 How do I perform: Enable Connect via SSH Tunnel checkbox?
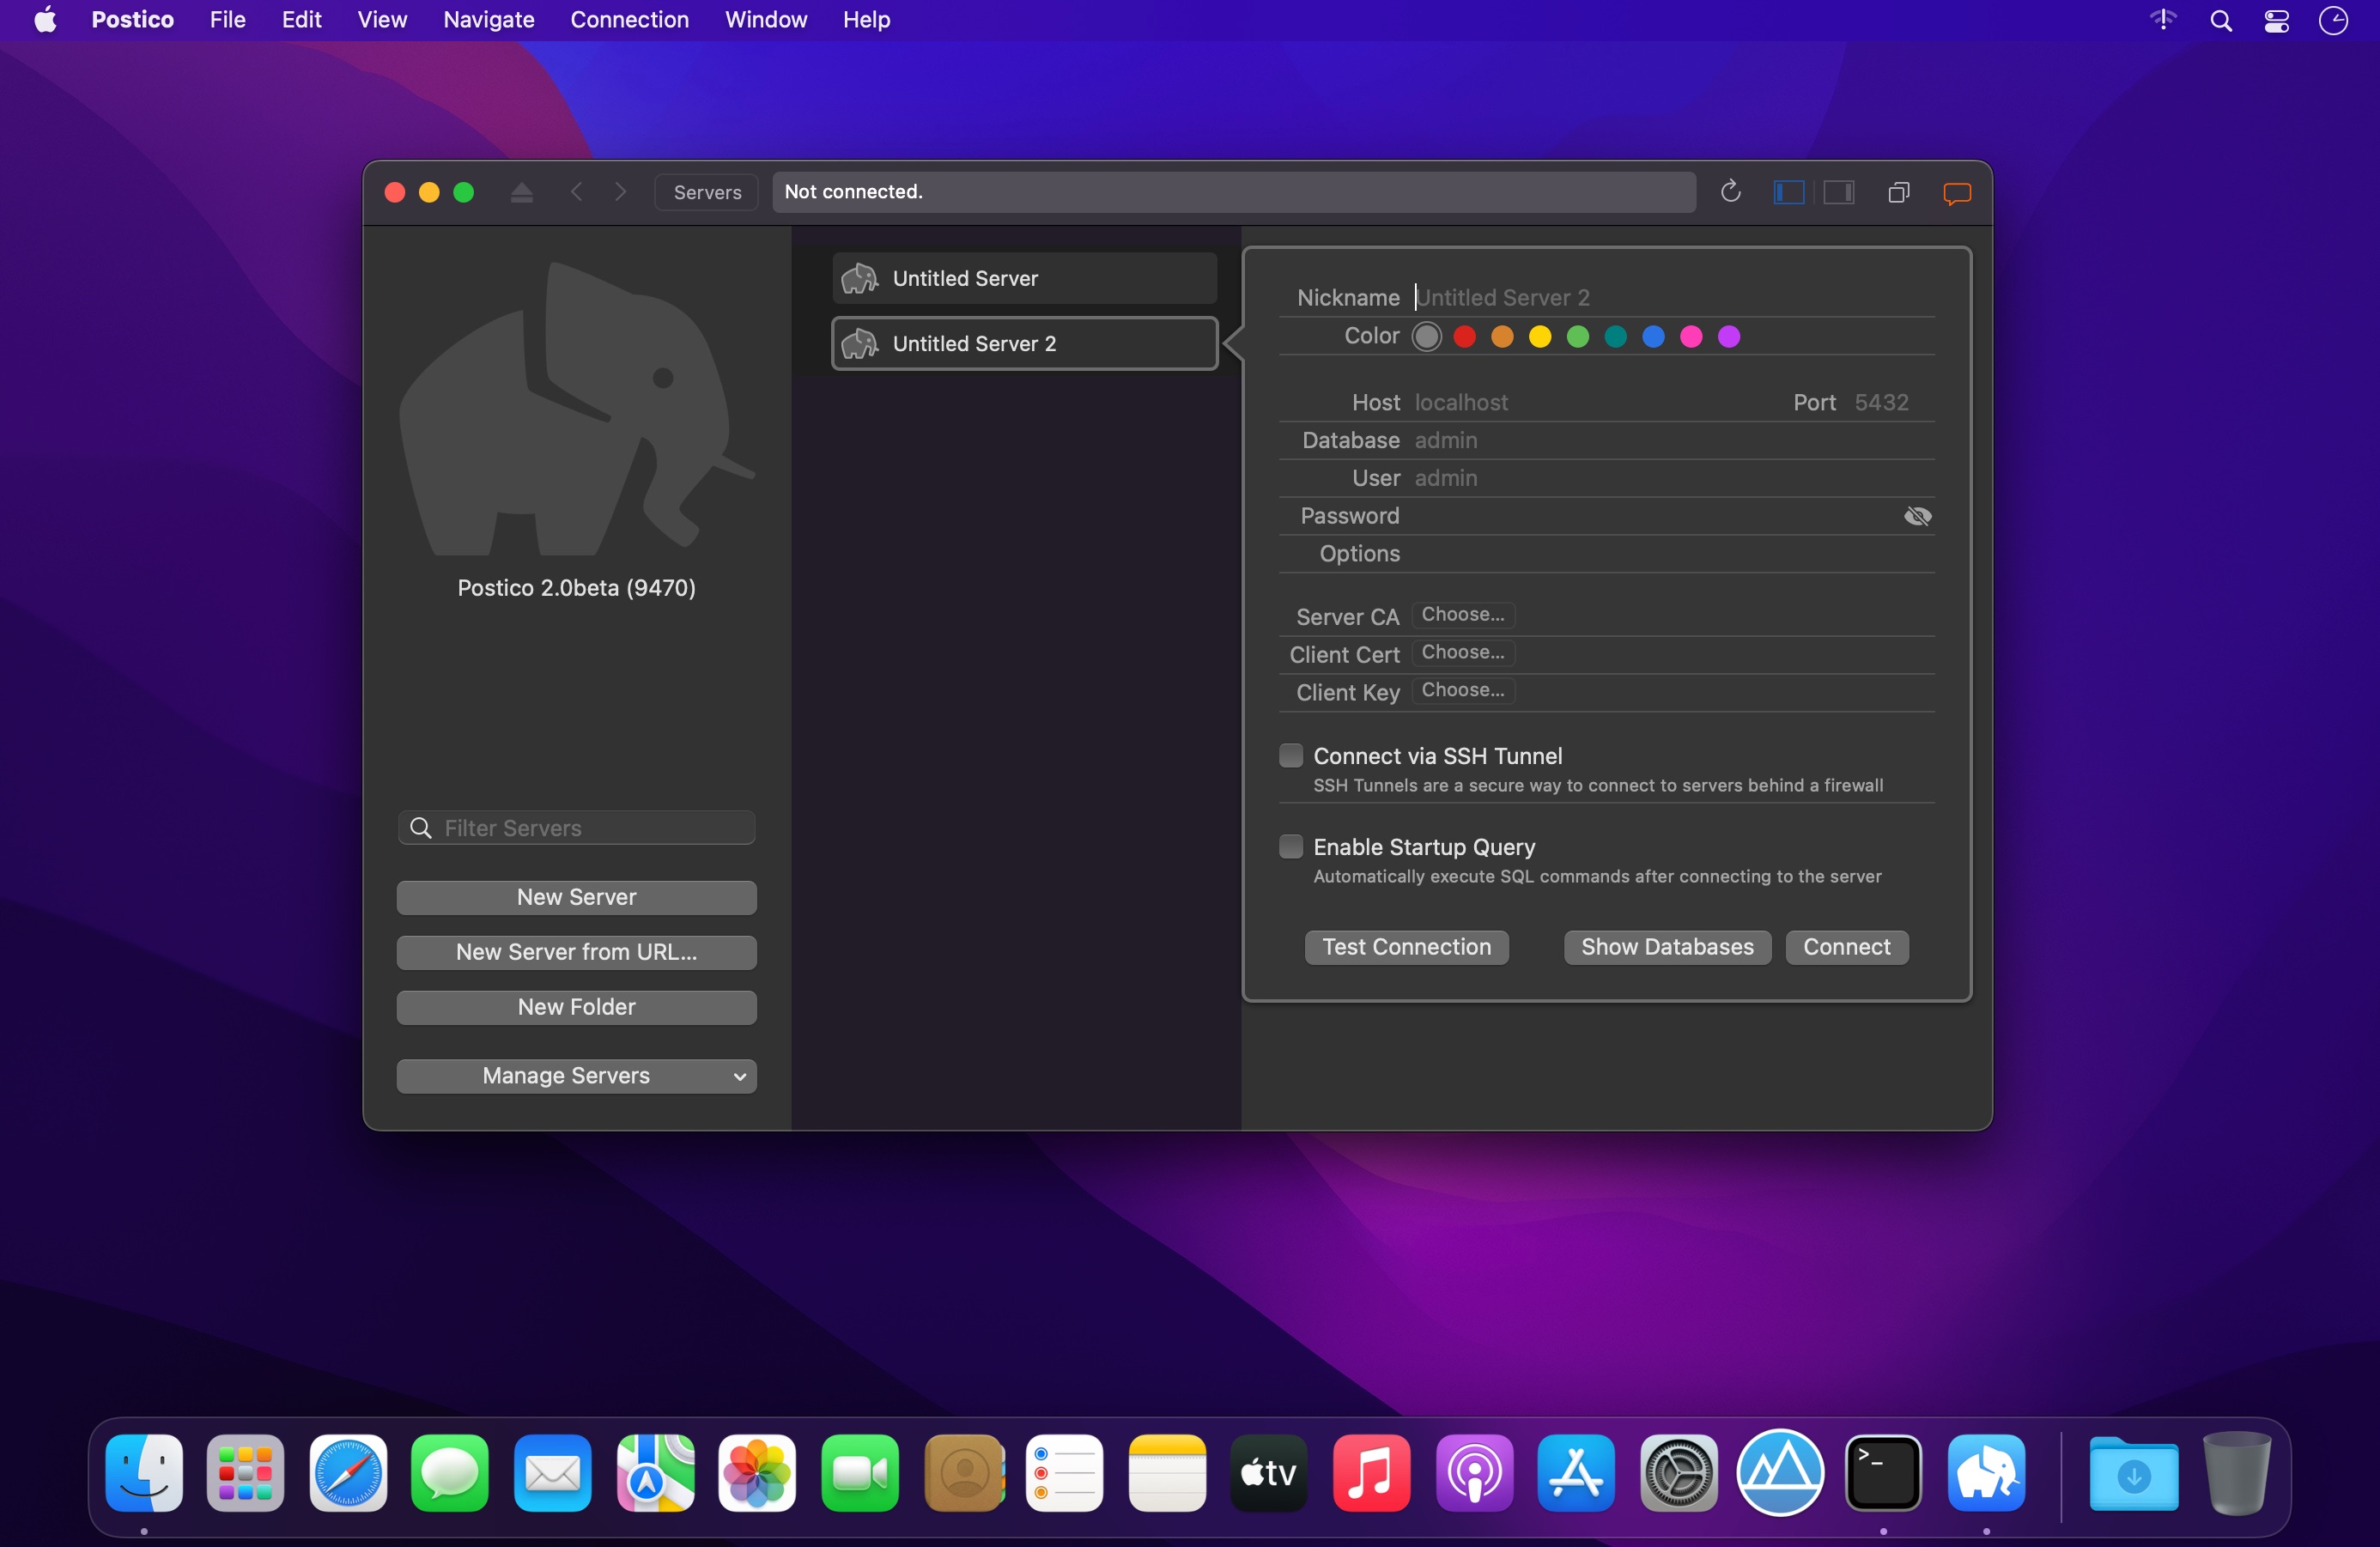click(1291, 756)
